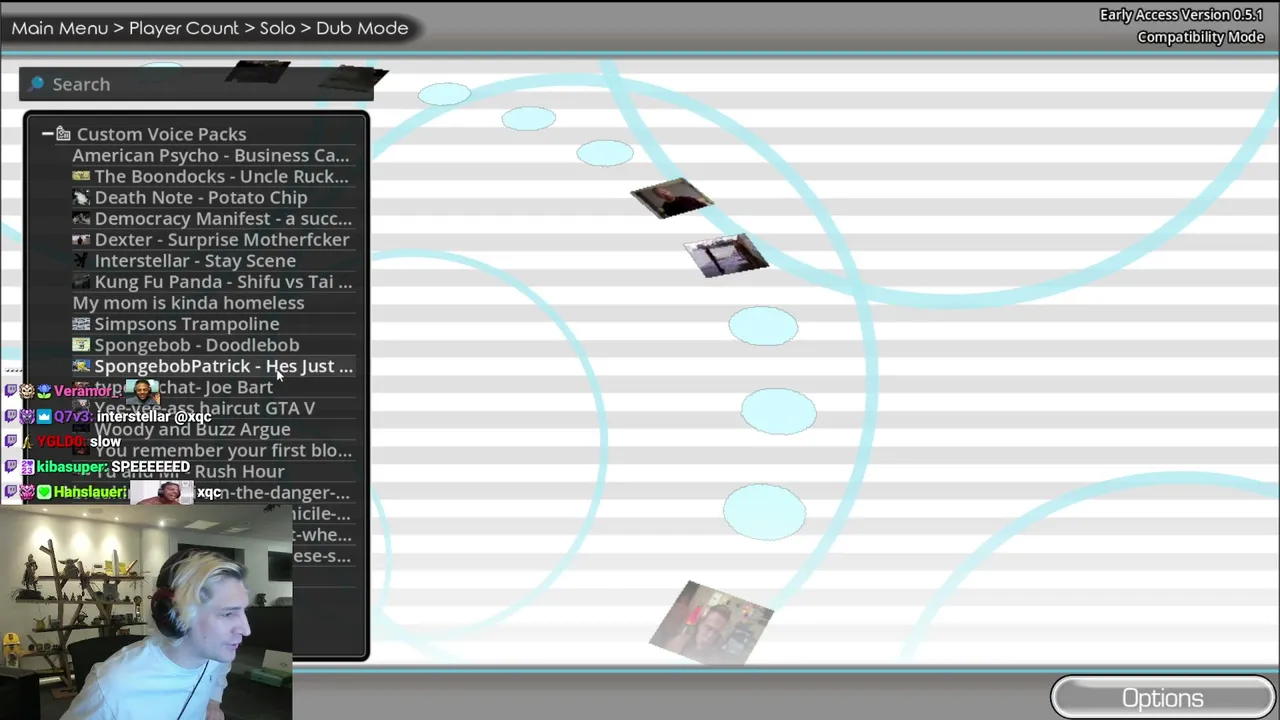1280x720 pixels.
Task: Jump to Solo in the breadcrumb path
Action: click(277, 28)
